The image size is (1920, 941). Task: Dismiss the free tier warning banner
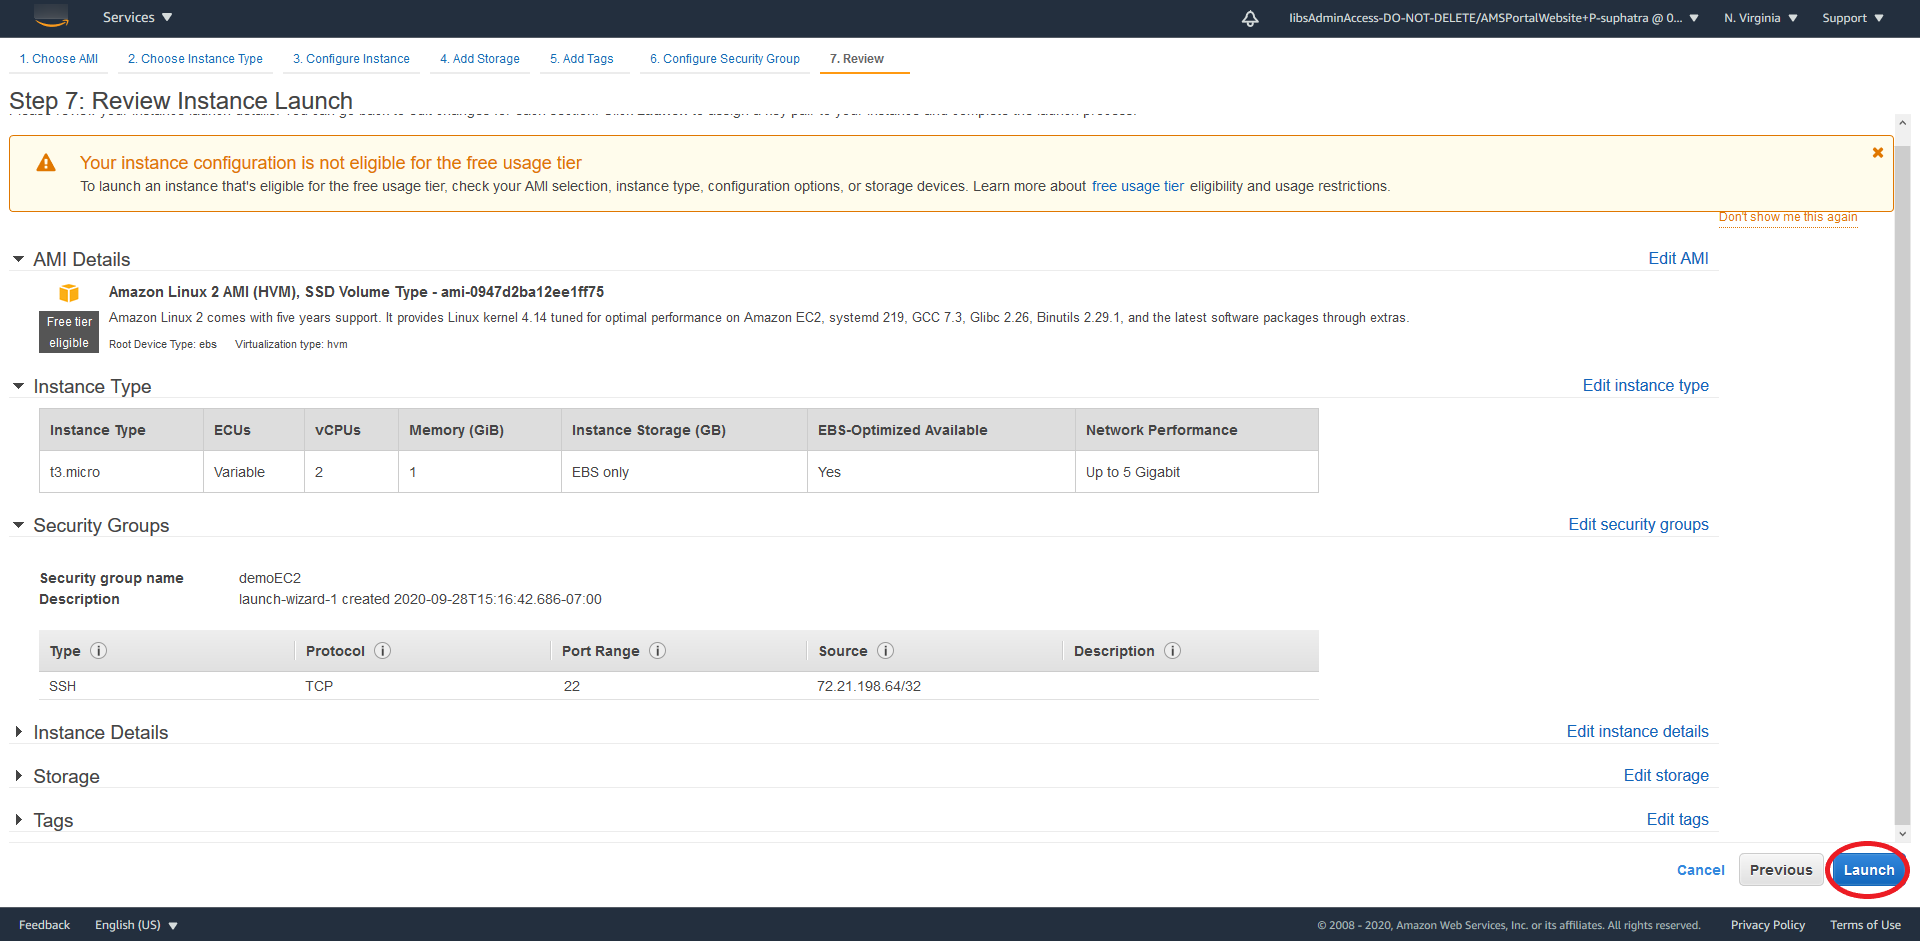click(1877, 153)
